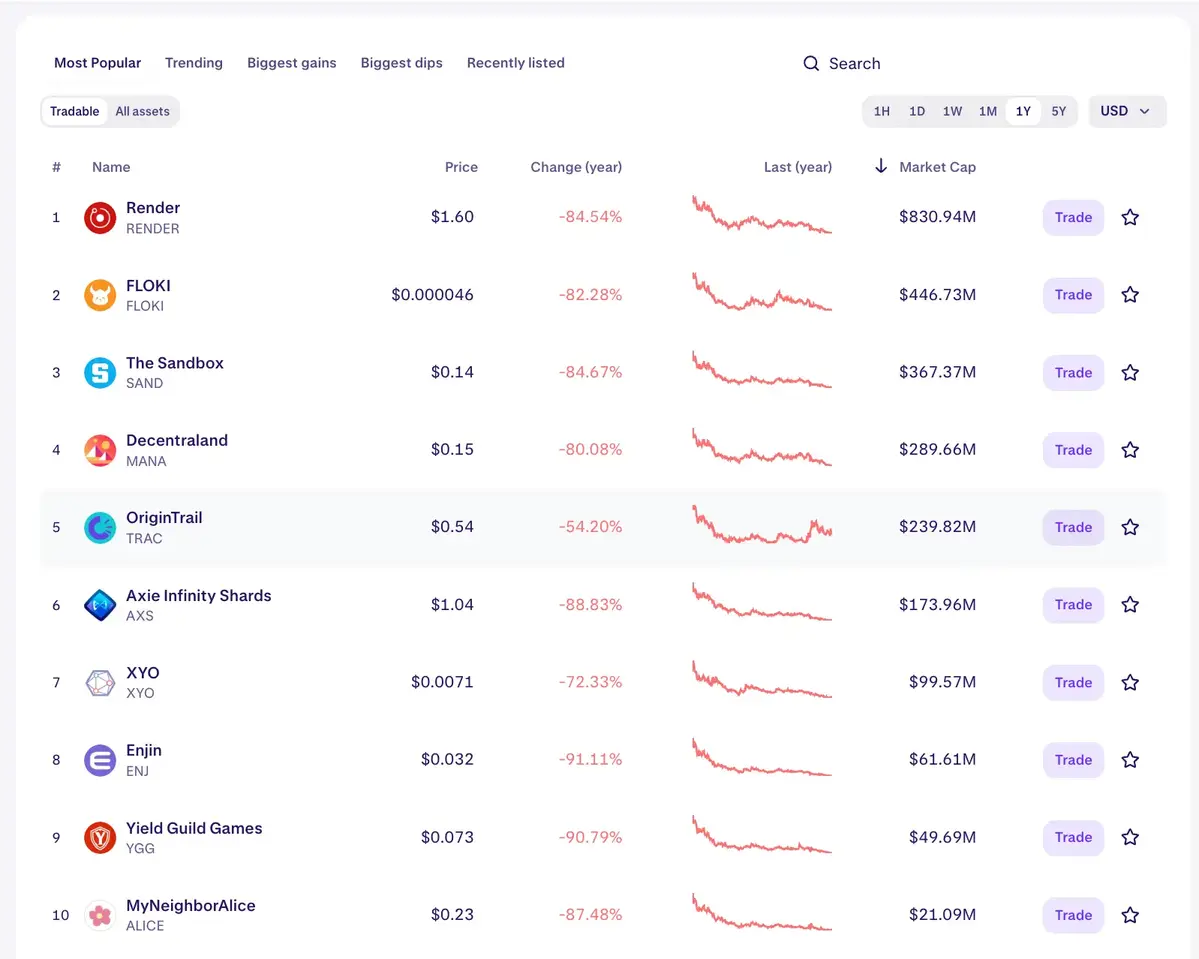Click the XYO geometric logo icon
Screen dimensions: 1199x959
coord(98,682)
